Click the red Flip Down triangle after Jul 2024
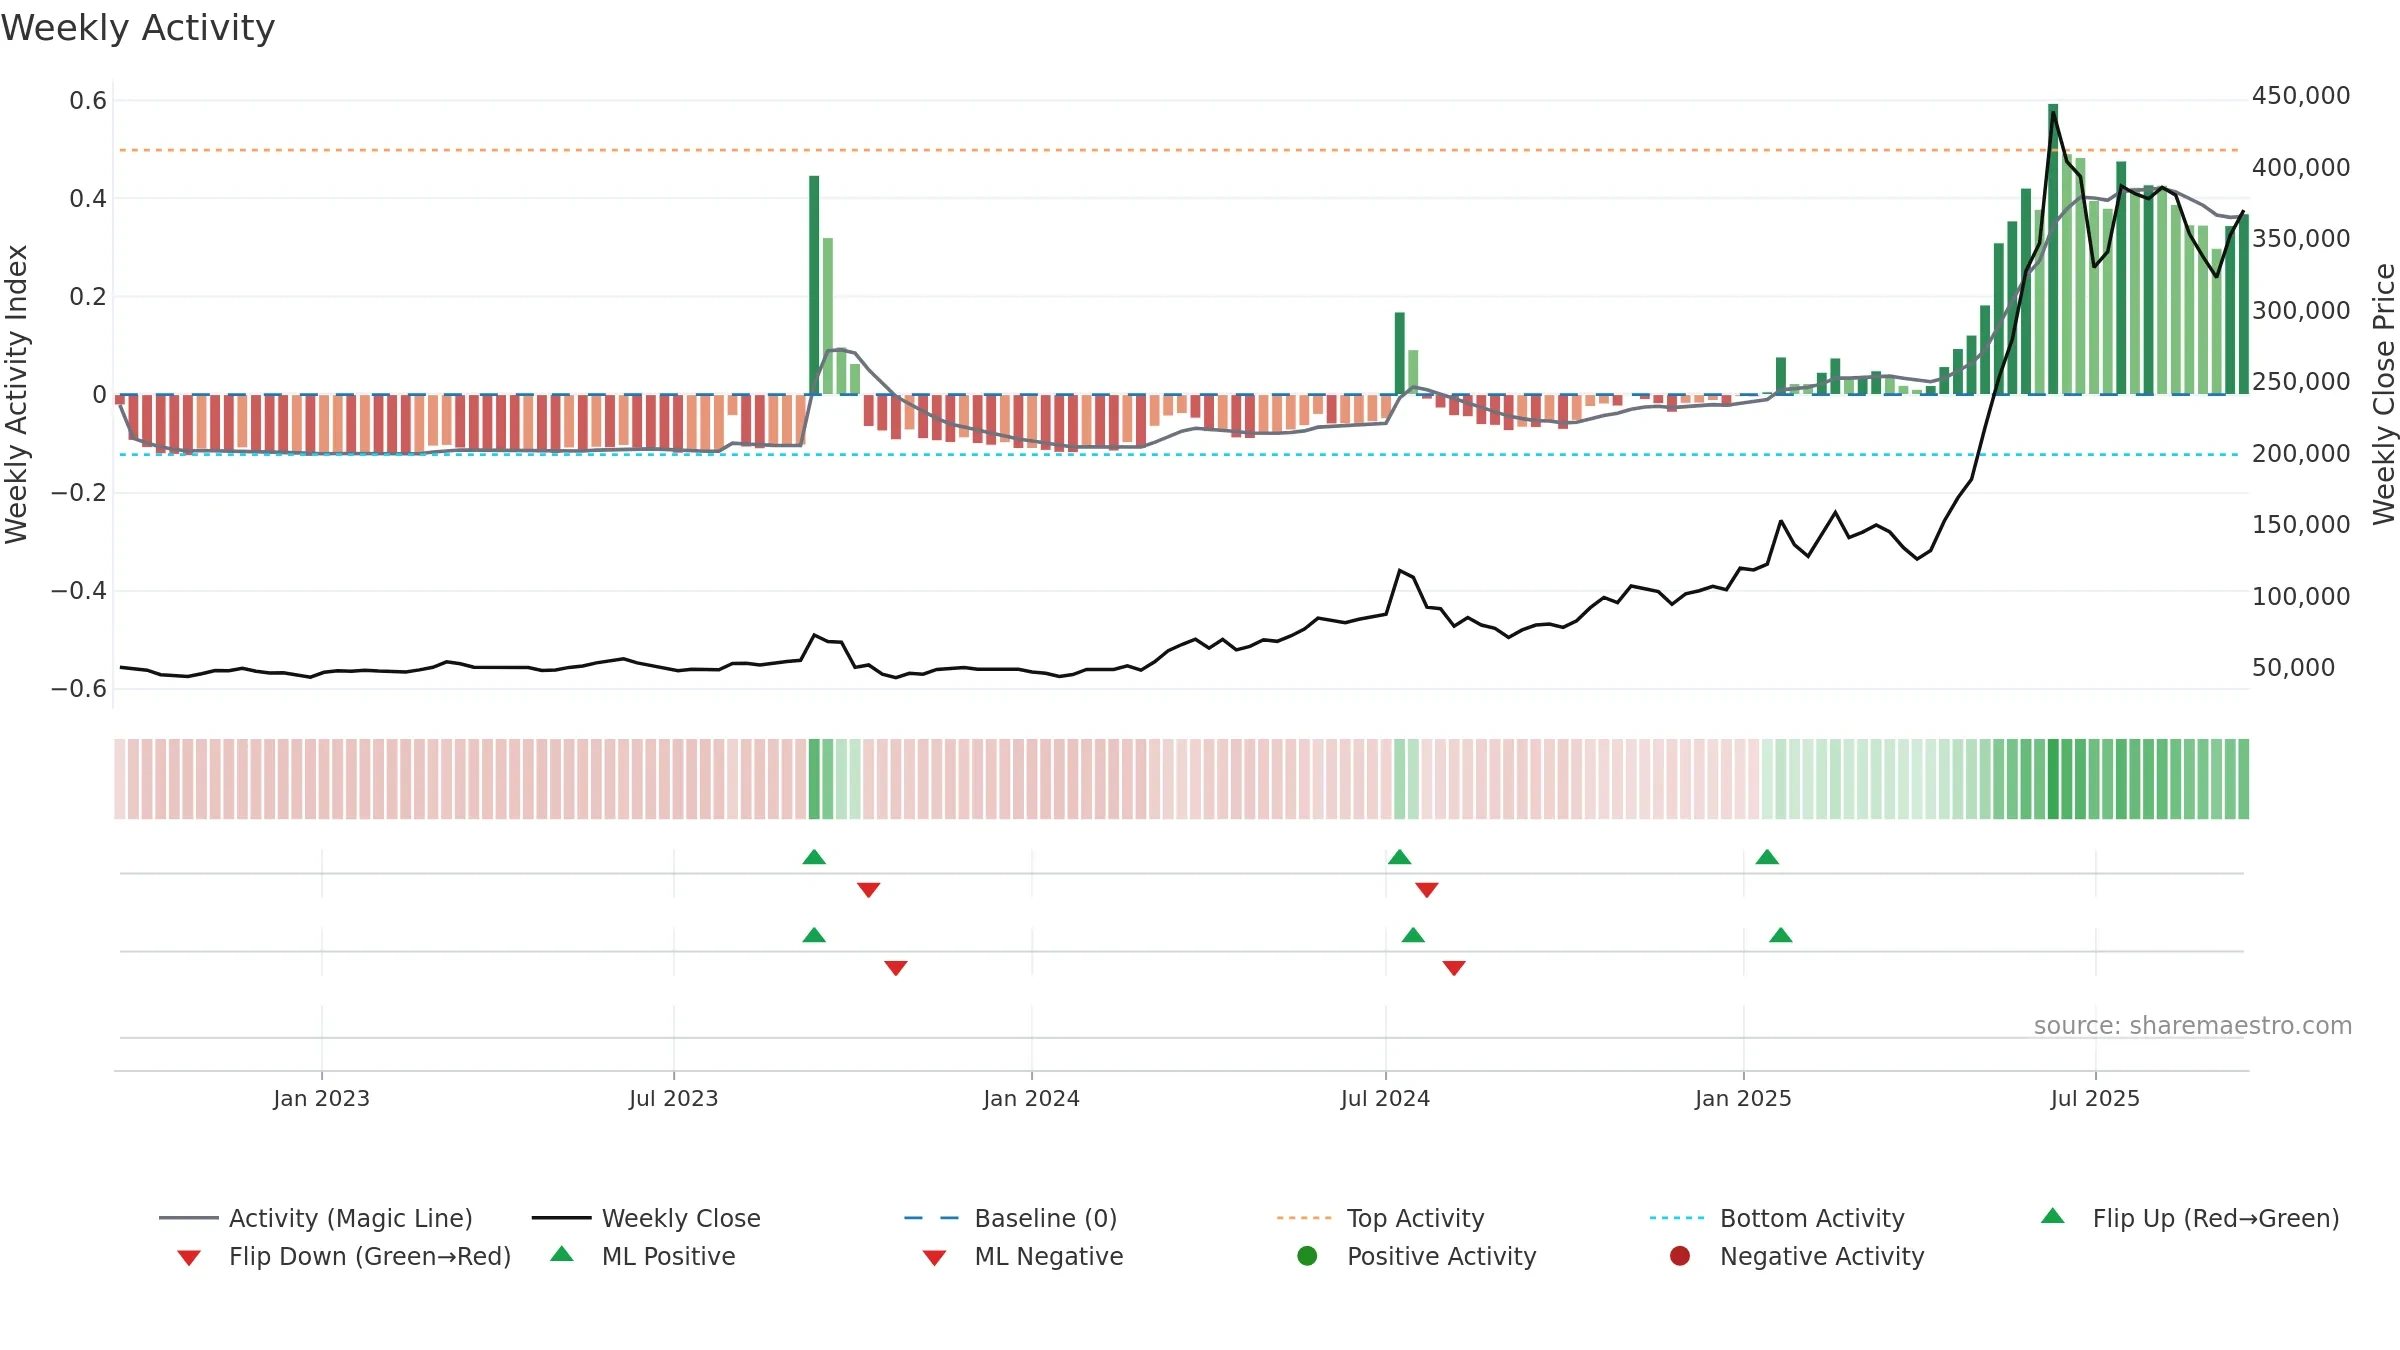The width and height of the screenshot is (2400, 1350). click(1427, 889)
